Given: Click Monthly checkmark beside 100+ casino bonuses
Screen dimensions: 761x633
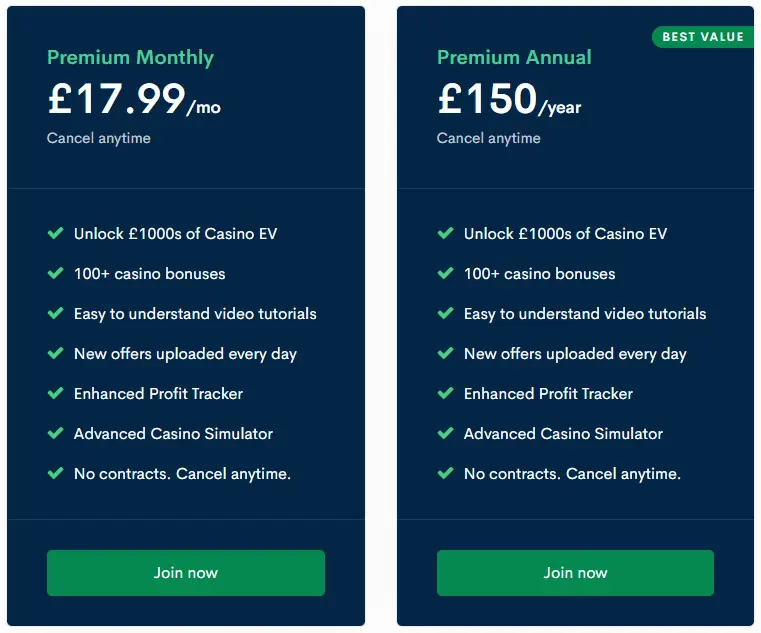Looking at the screenshot, I should click(x=56, y=274).
